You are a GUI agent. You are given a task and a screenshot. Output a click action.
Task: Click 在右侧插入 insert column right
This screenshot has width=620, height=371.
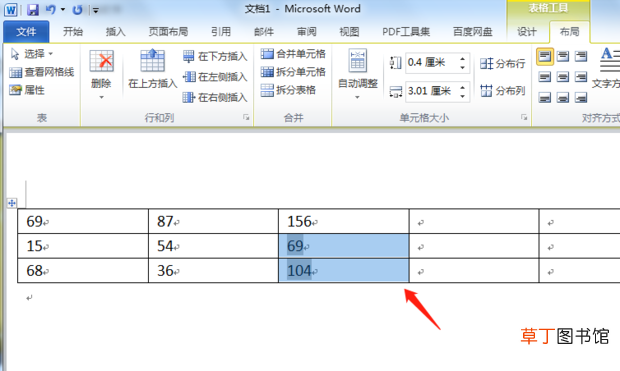coord(215,97)
